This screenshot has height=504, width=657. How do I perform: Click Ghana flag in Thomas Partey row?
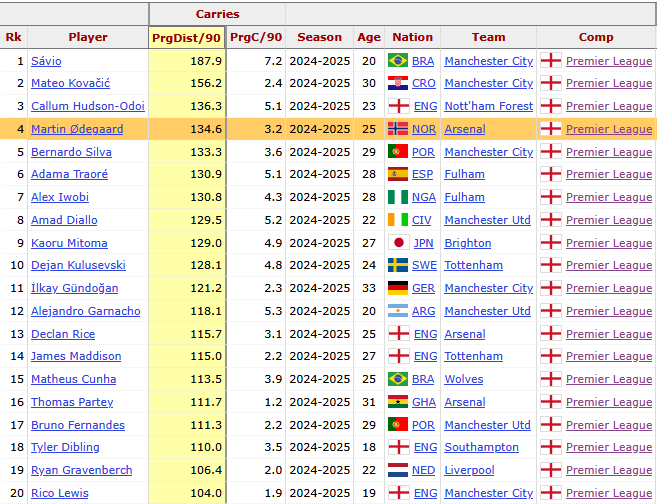398,402
